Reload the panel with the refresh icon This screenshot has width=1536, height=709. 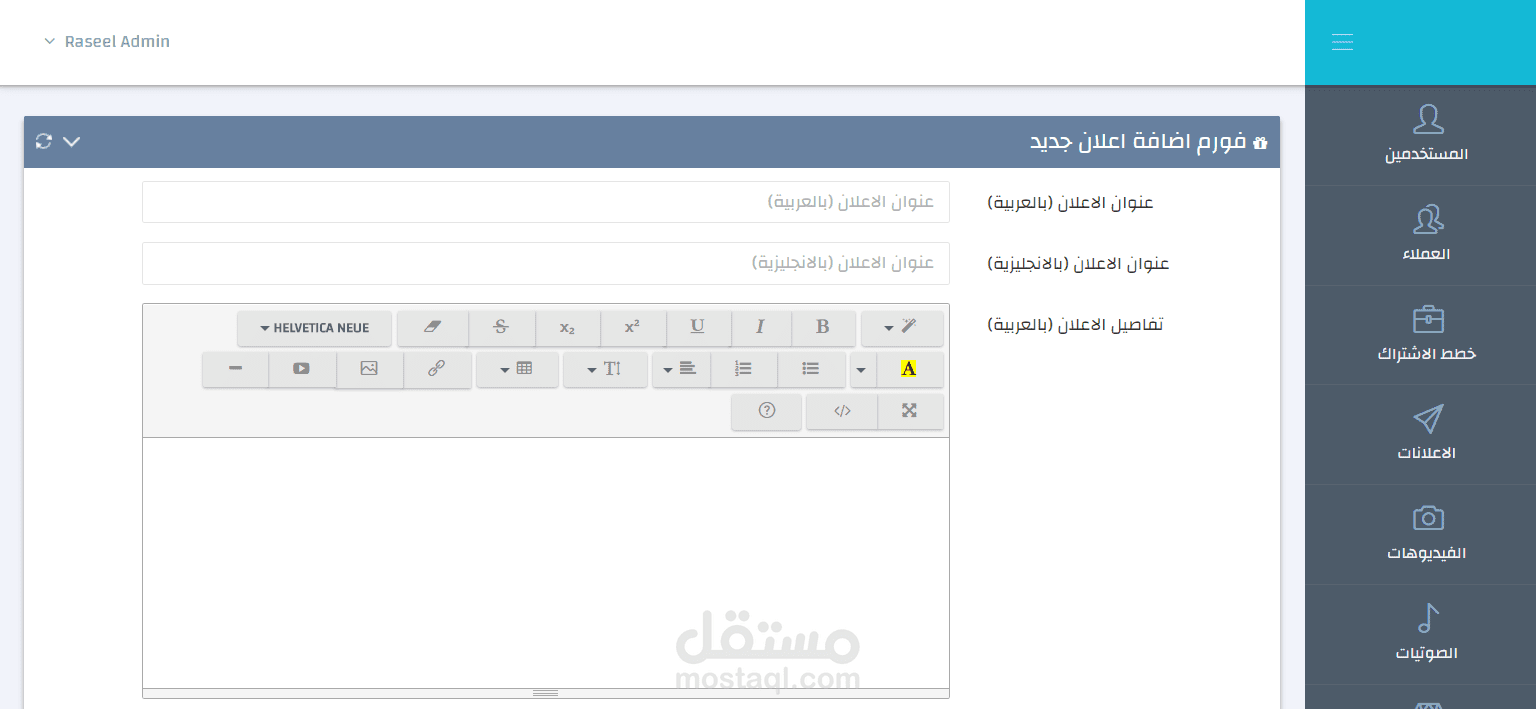(x=43, y=141)
